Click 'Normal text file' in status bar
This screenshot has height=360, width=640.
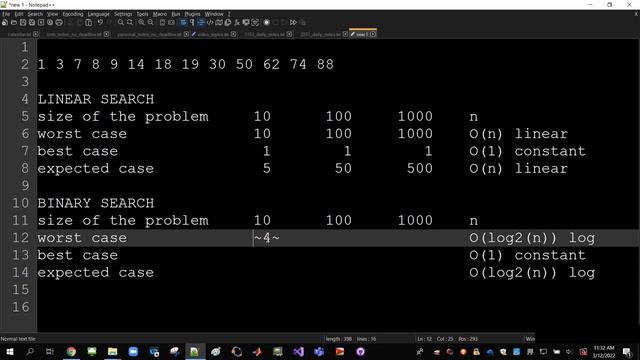coord(18,339)
